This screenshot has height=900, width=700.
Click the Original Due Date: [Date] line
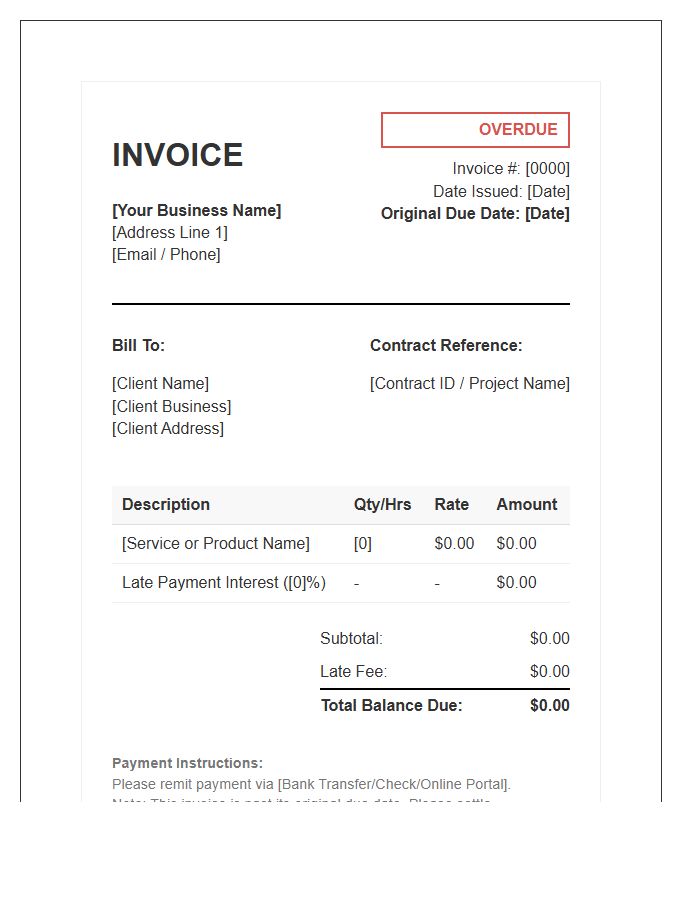[x=475, y=214]
